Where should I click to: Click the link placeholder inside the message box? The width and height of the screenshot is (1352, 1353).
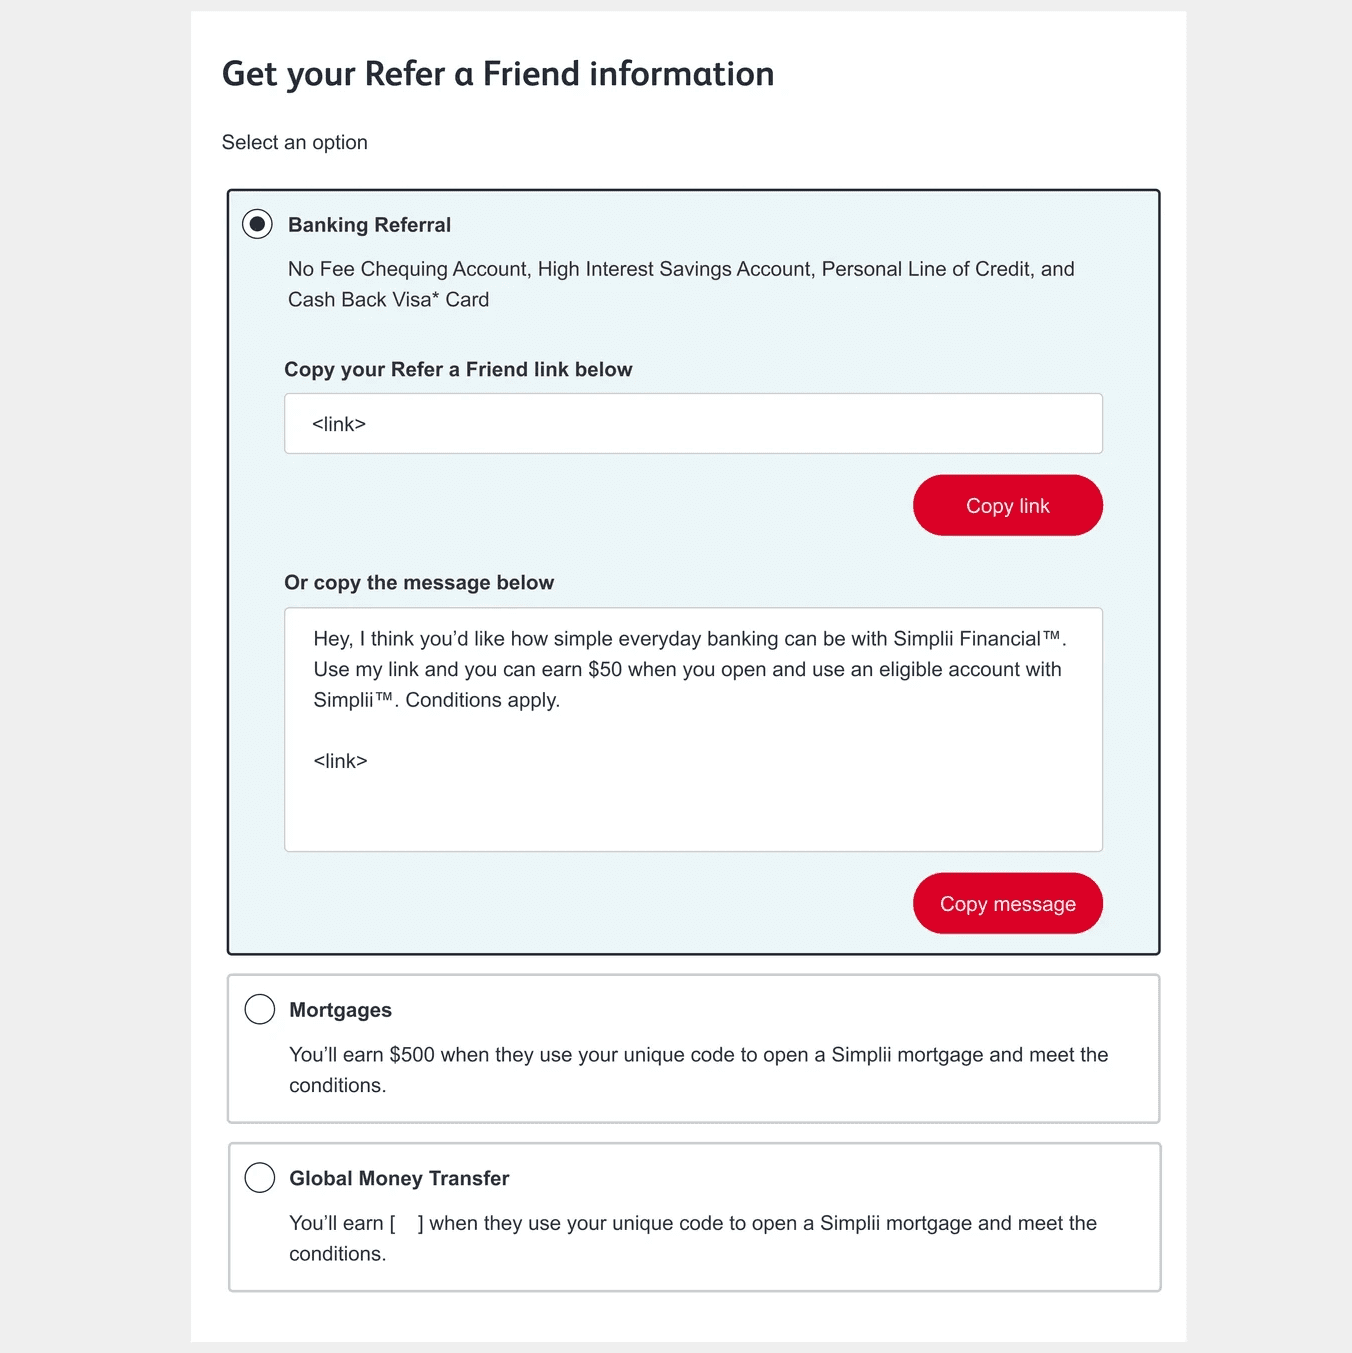(x=340, y=761)
